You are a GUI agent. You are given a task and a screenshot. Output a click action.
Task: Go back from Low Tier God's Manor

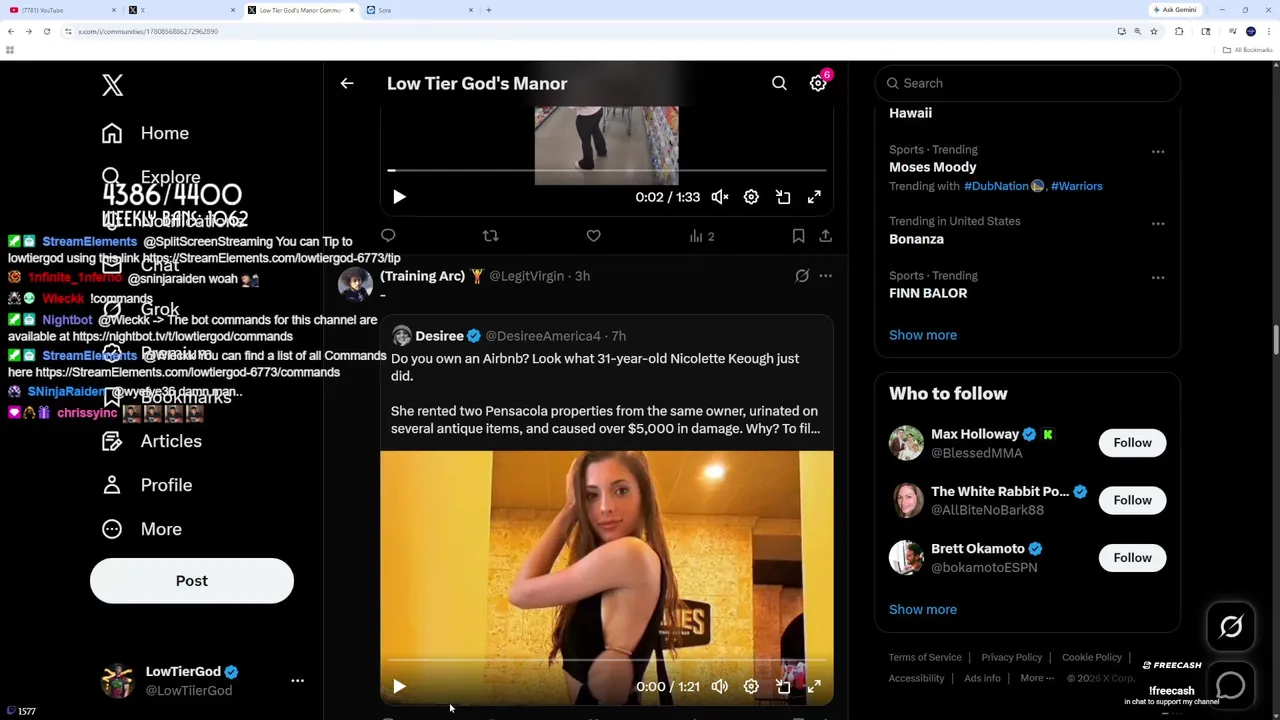click(x=347, y=84)
